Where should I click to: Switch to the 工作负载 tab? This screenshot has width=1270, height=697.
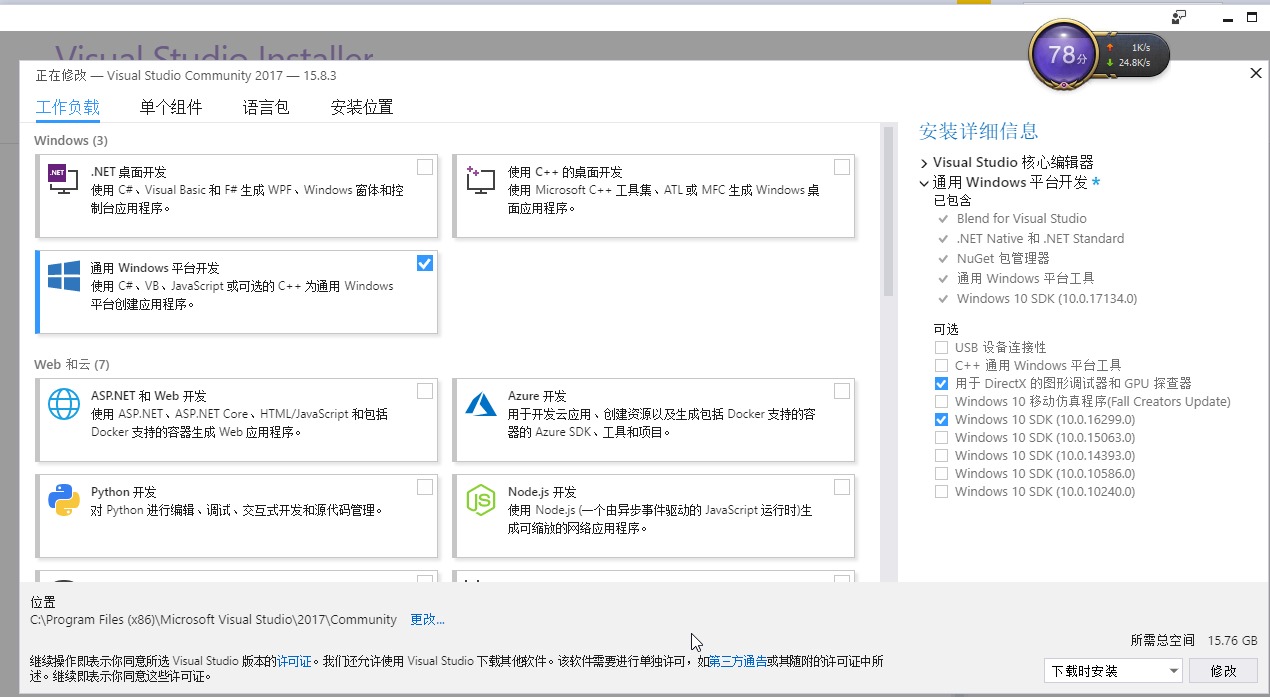click(x=68, y=108)
